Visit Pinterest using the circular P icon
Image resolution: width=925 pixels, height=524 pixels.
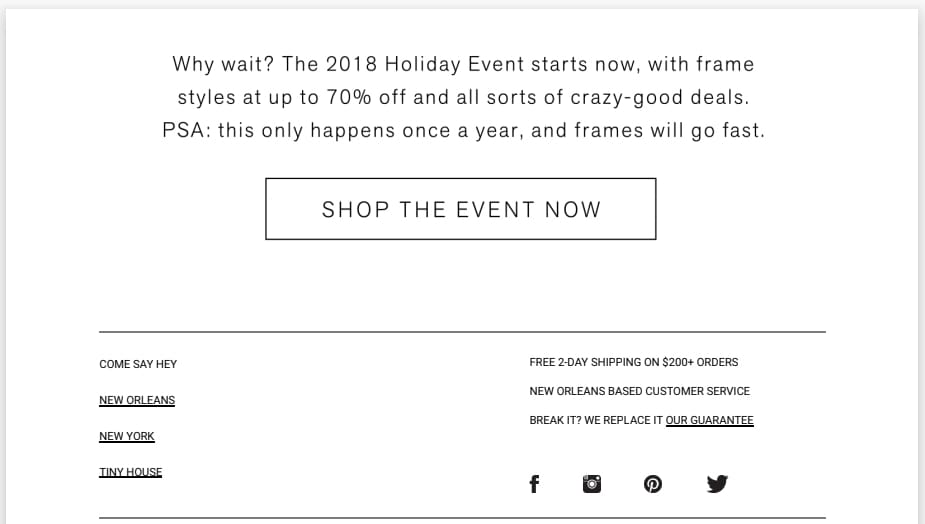(x=652, y=484)
